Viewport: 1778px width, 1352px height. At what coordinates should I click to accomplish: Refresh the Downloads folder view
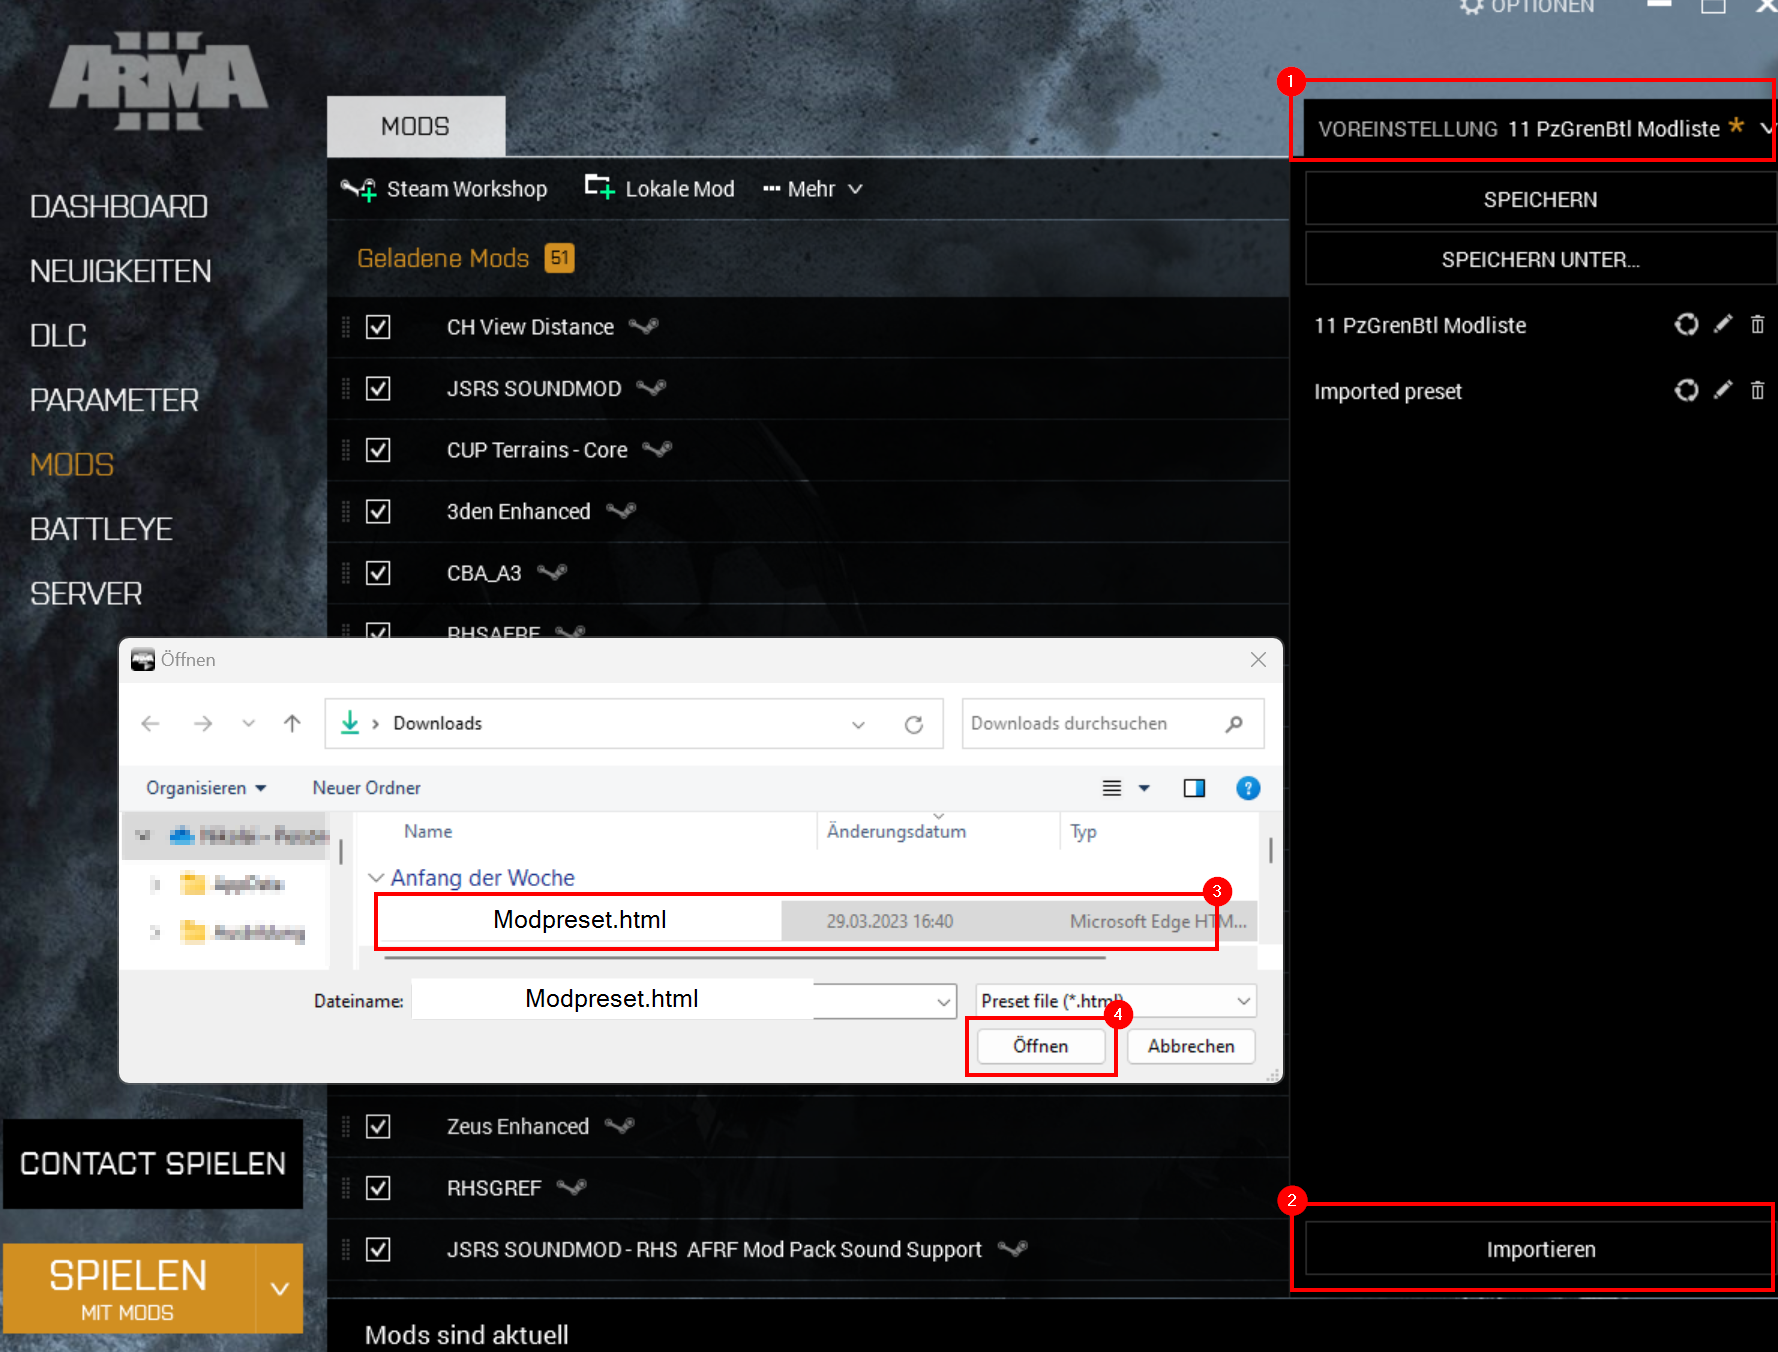coord(914,724)
